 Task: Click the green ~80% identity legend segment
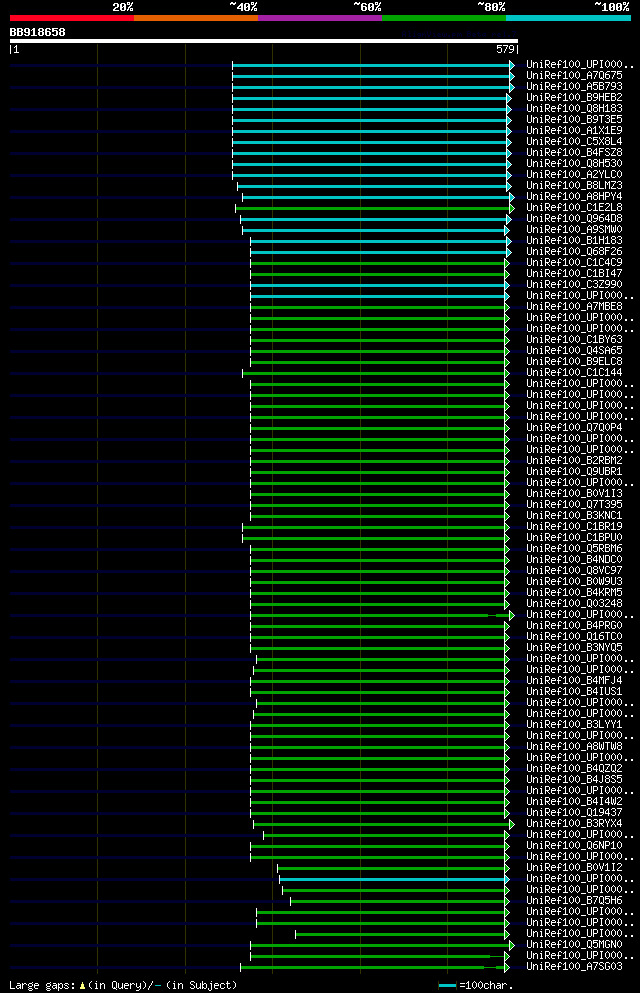[444, 18]
